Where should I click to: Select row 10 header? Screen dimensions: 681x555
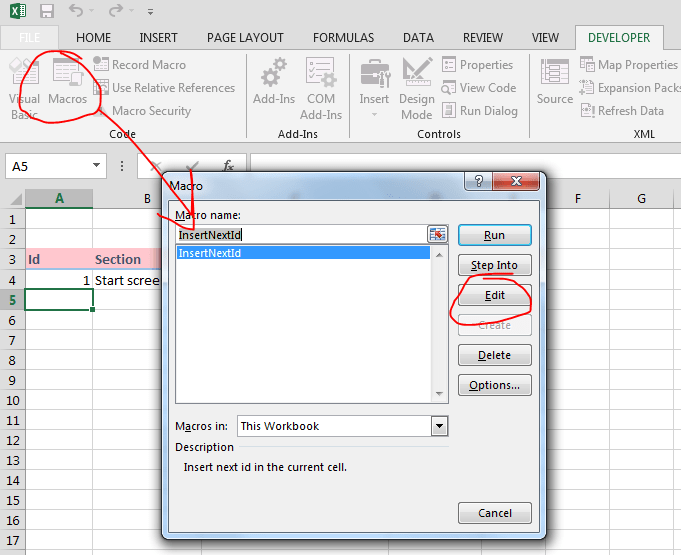12,400
